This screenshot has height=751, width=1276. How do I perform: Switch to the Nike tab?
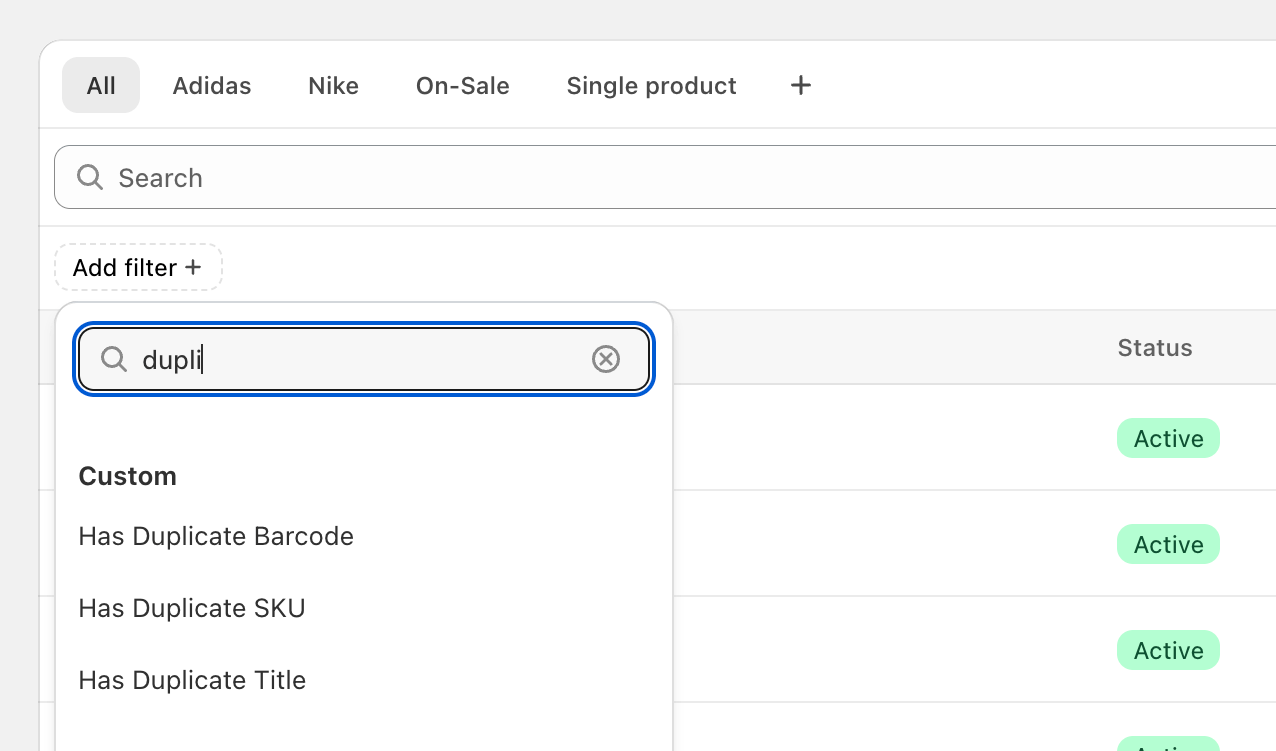pyautogui.click(x=333, y=85)
